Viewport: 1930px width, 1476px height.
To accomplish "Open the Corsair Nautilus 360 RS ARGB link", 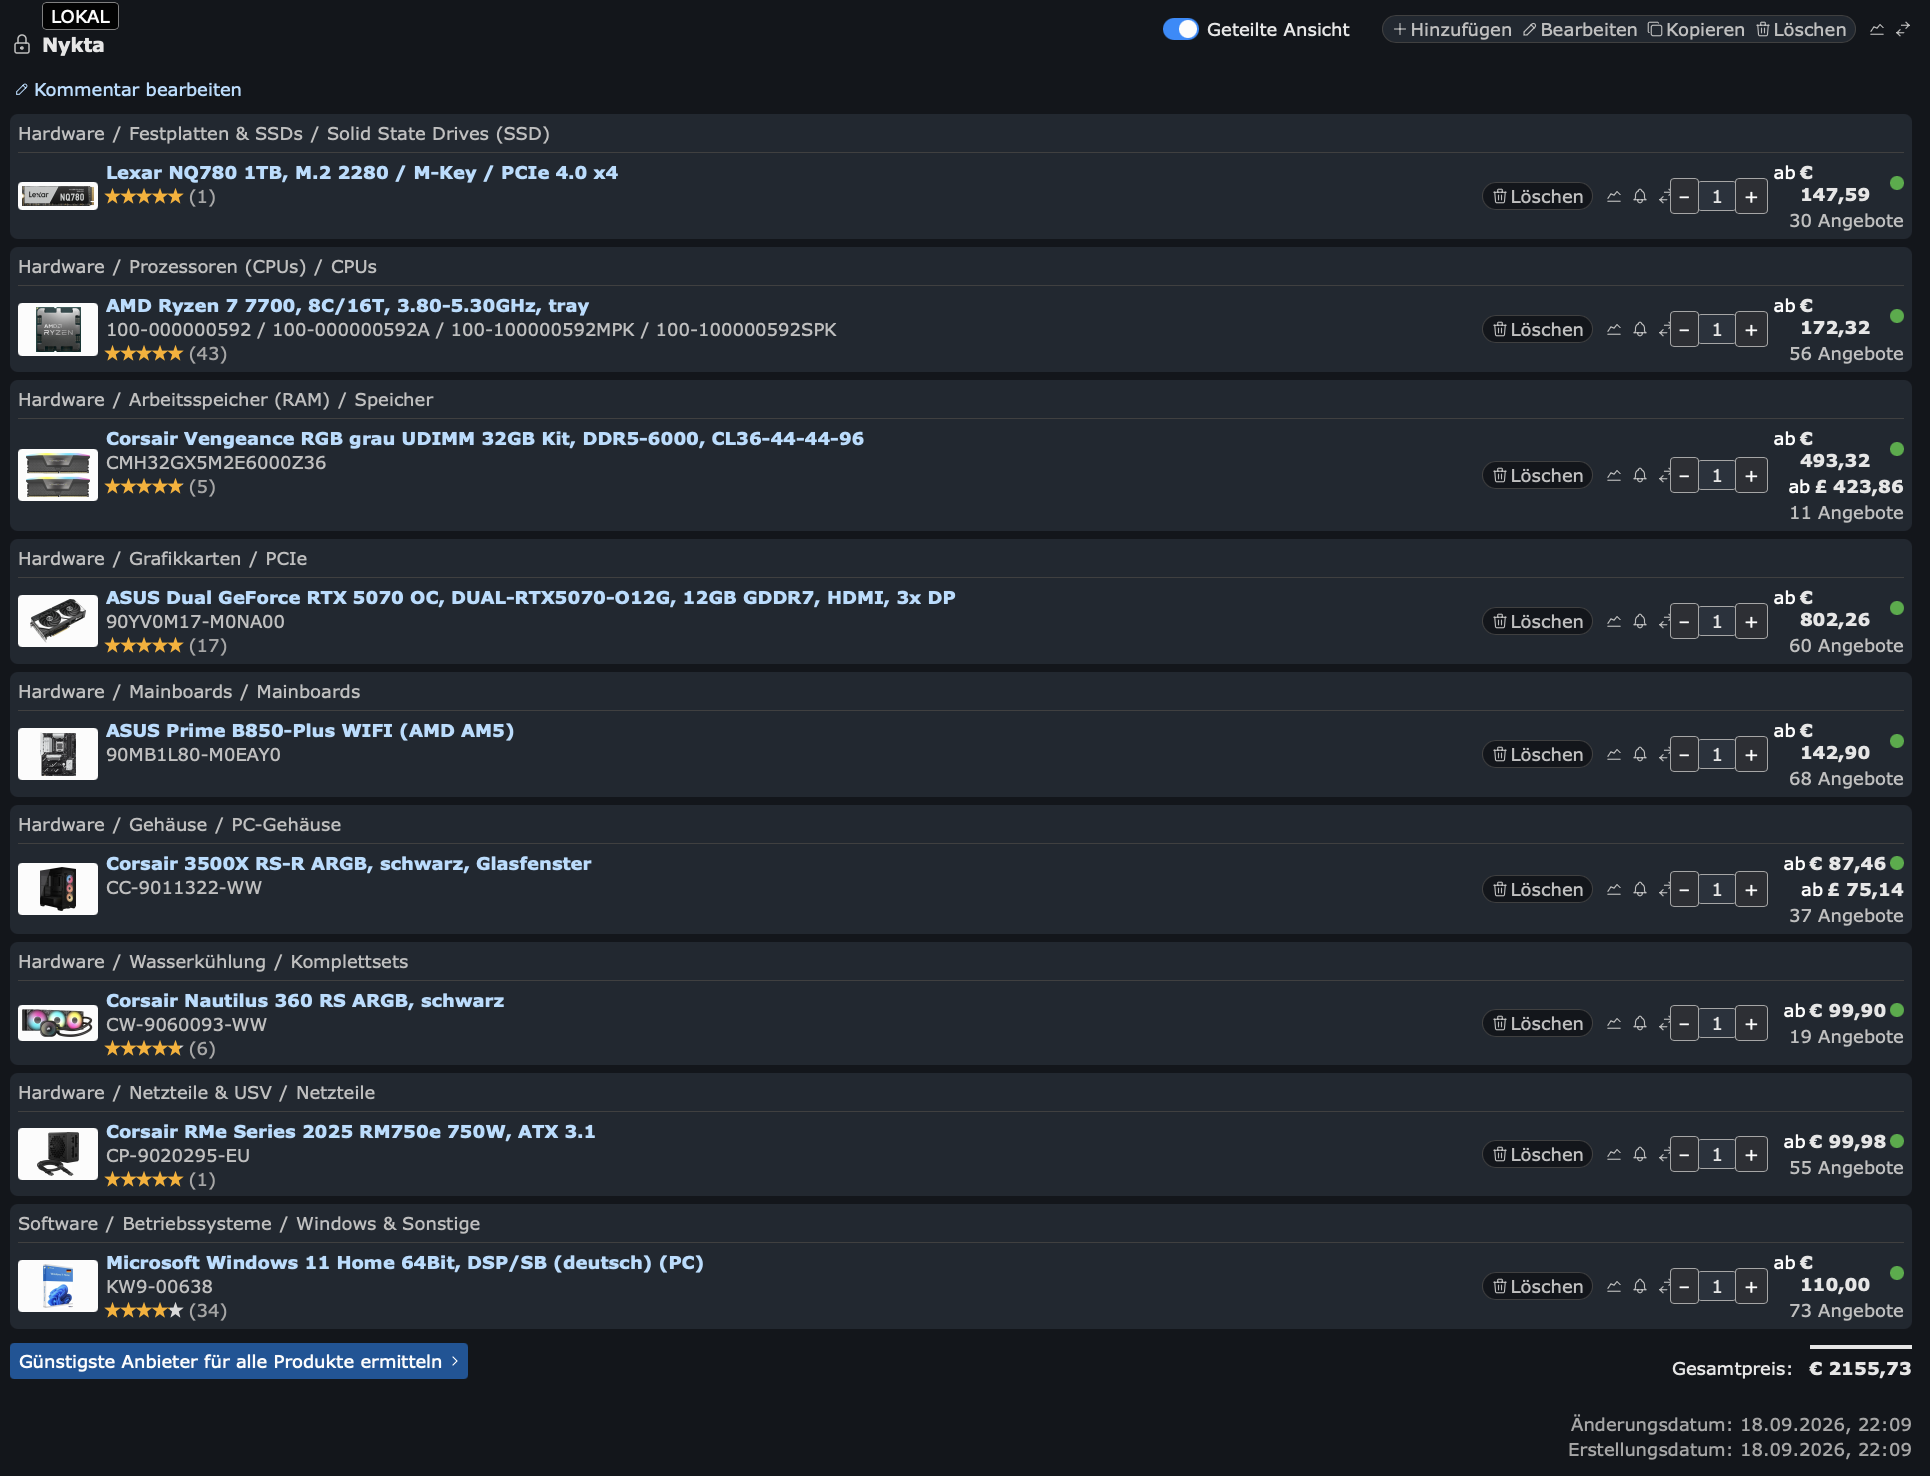I will [x=305, y=1001].
